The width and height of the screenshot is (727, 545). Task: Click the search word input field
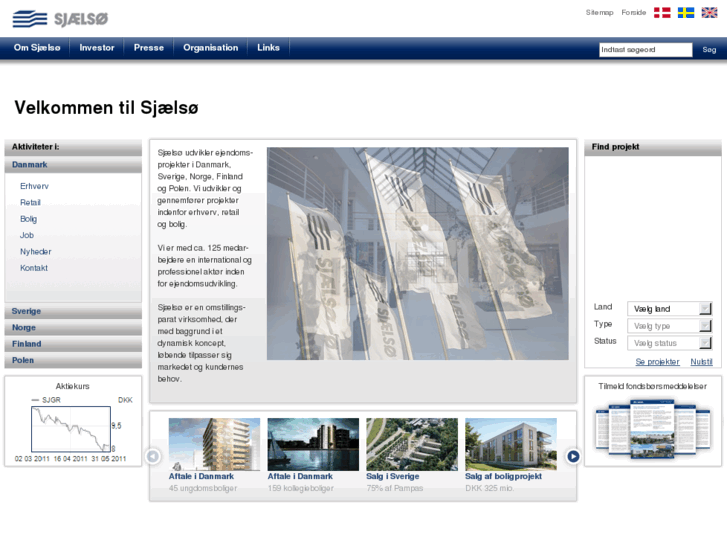coord(645,50)
